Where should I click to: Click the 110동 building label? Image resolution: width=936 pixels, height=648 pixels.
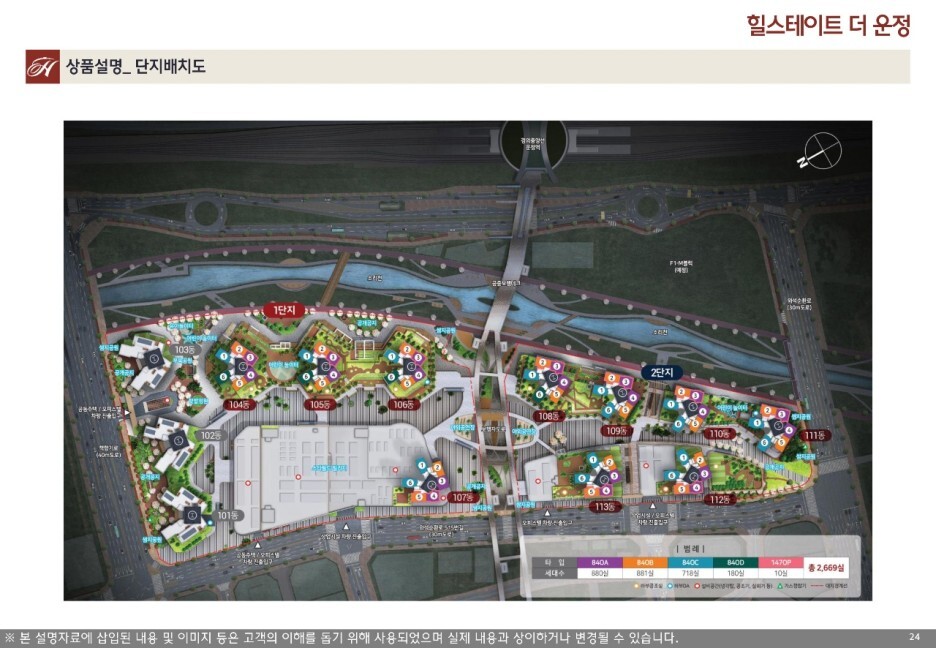coord(719,434)
